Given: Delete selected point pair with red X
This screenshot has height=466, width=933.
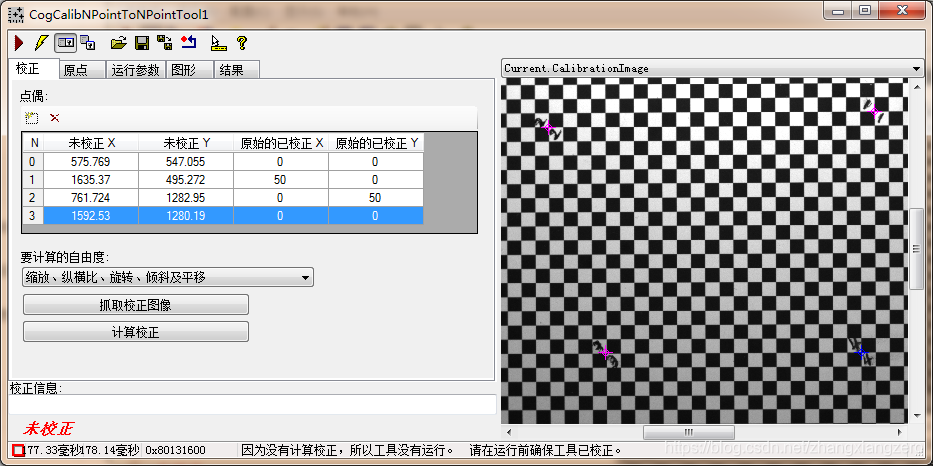Looking at the screenshot, I should point(55,118).
